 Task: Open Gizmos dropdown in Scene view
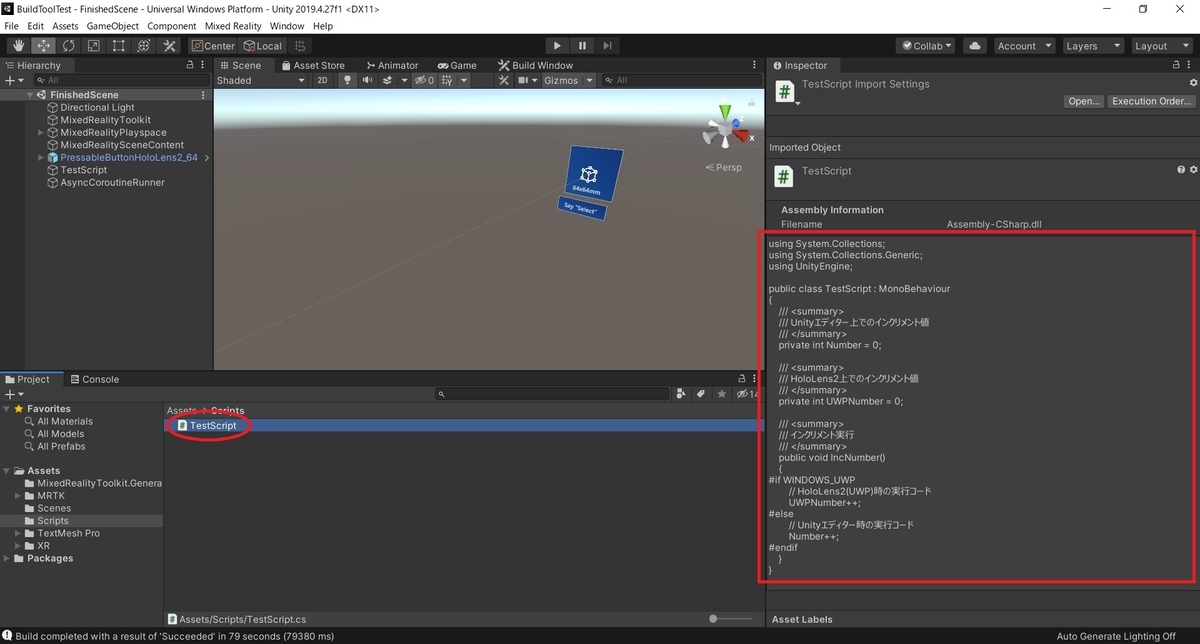point(568,80)
